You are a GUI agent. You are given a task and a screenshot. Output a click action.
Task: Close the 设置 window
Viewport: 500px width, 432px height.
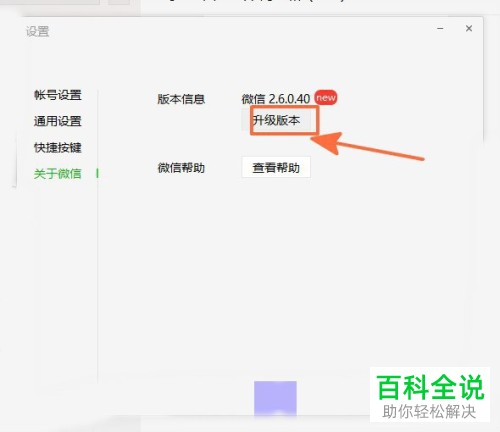(469, 29)
